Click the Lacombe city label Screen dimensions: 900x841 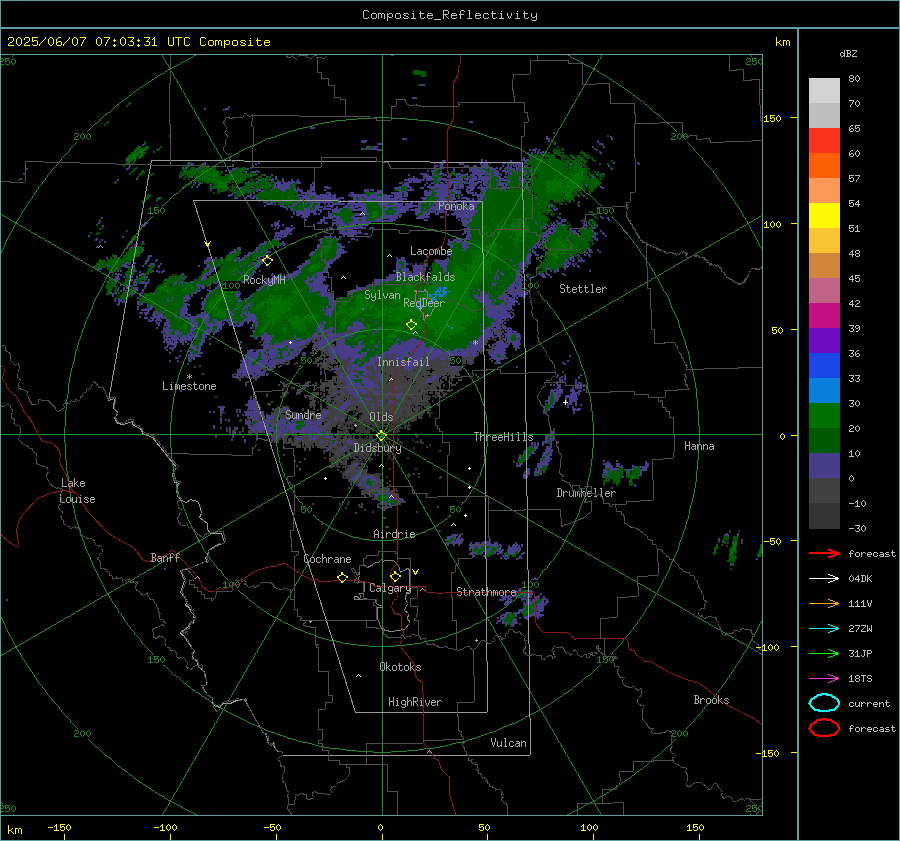coord(431,251)
